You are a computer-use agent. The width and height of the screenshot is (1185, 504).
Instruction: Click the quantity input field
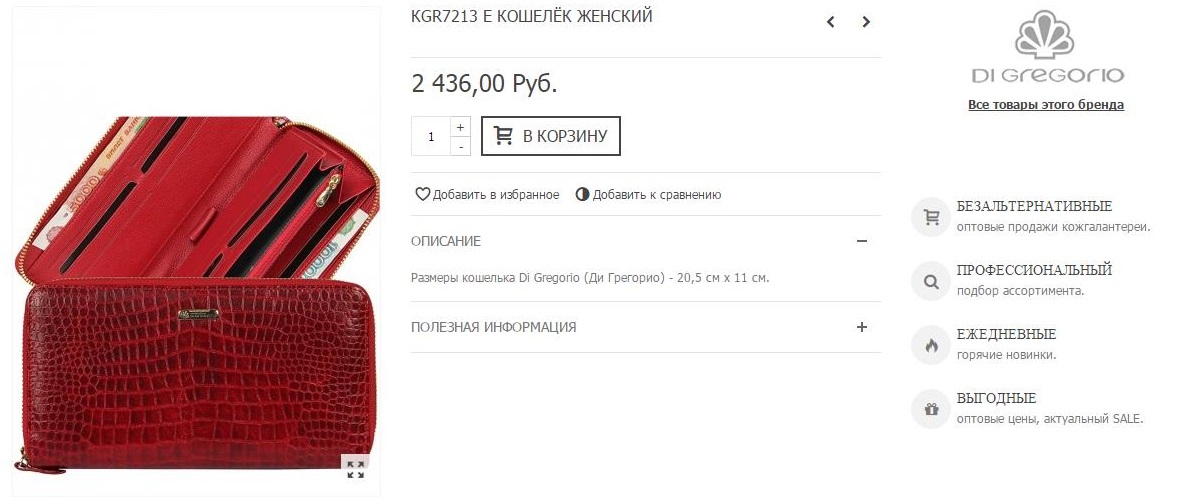coord(432,137)
